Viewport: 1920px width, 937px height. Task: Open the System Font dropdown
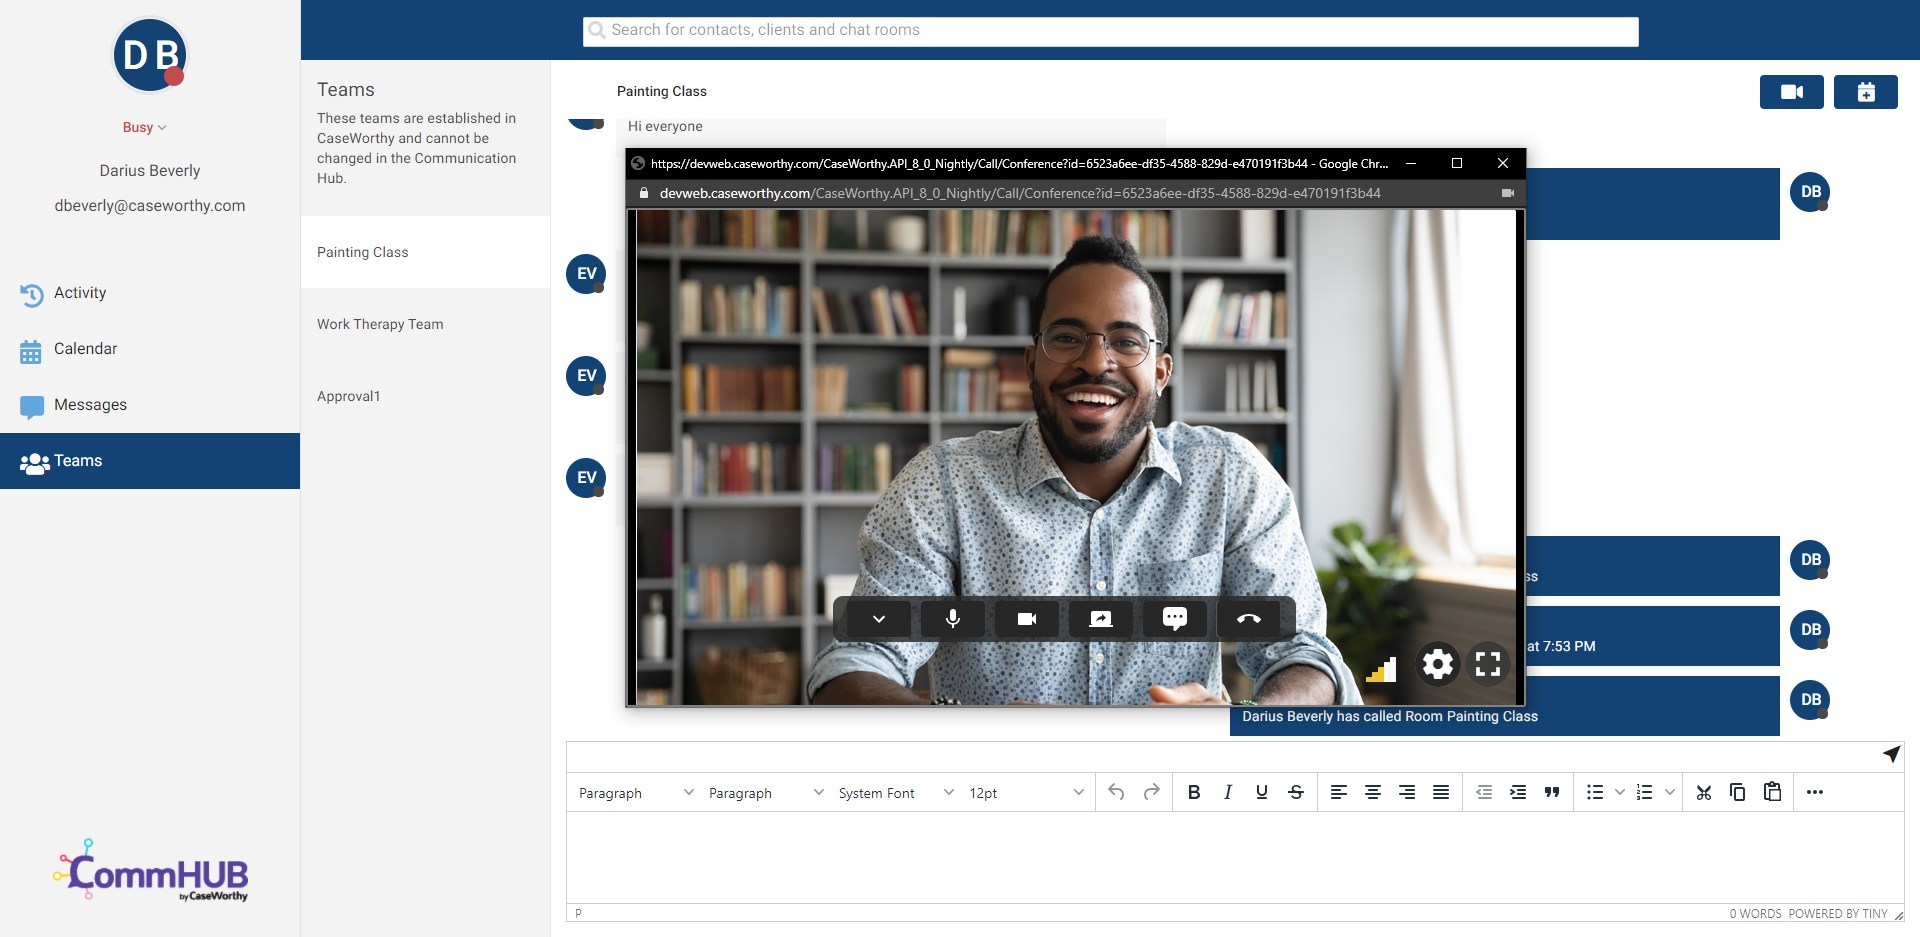tap(895, 793)
